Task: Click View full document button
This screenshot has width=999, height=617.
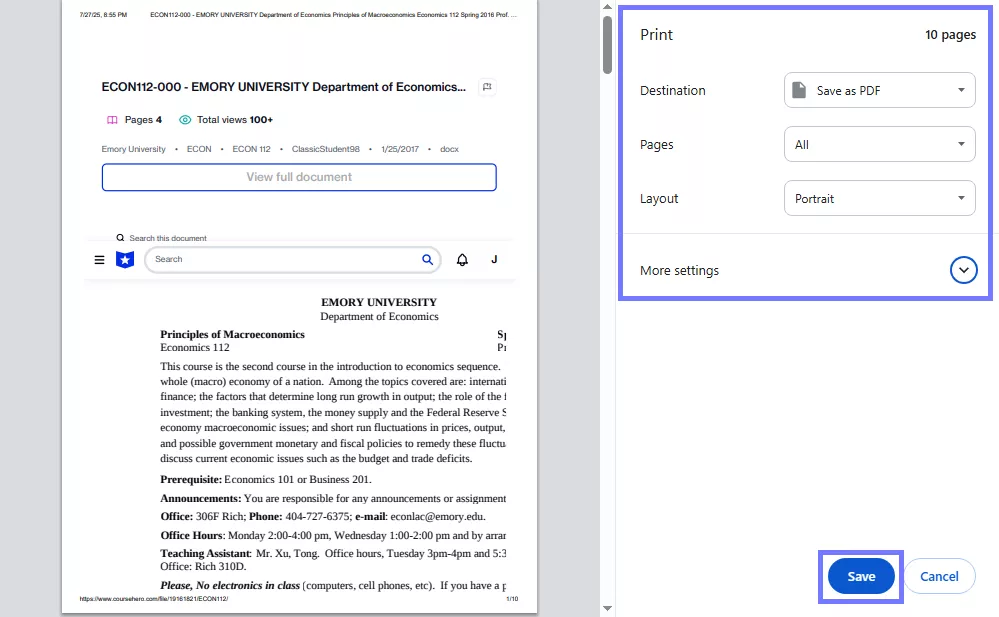Action: pyautogui.click(x=299, y=177)
